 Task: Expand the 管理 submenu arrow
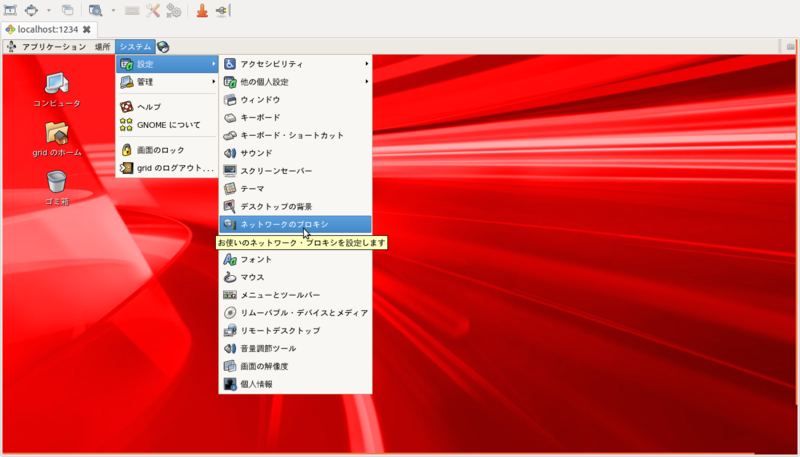click(214, 82)
